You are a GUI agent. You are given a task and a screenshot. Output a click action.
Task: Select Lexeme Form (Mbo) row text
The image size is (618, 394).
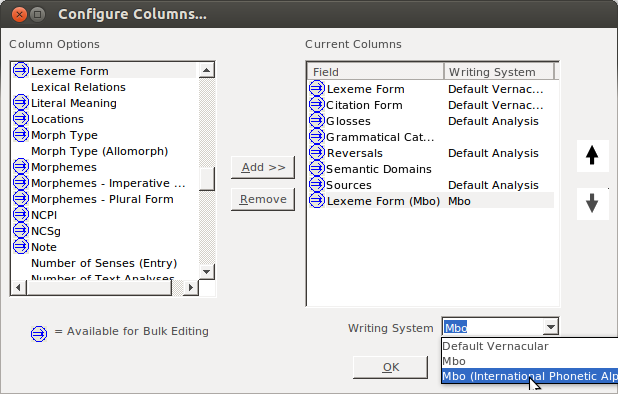(x=383, y=201)
